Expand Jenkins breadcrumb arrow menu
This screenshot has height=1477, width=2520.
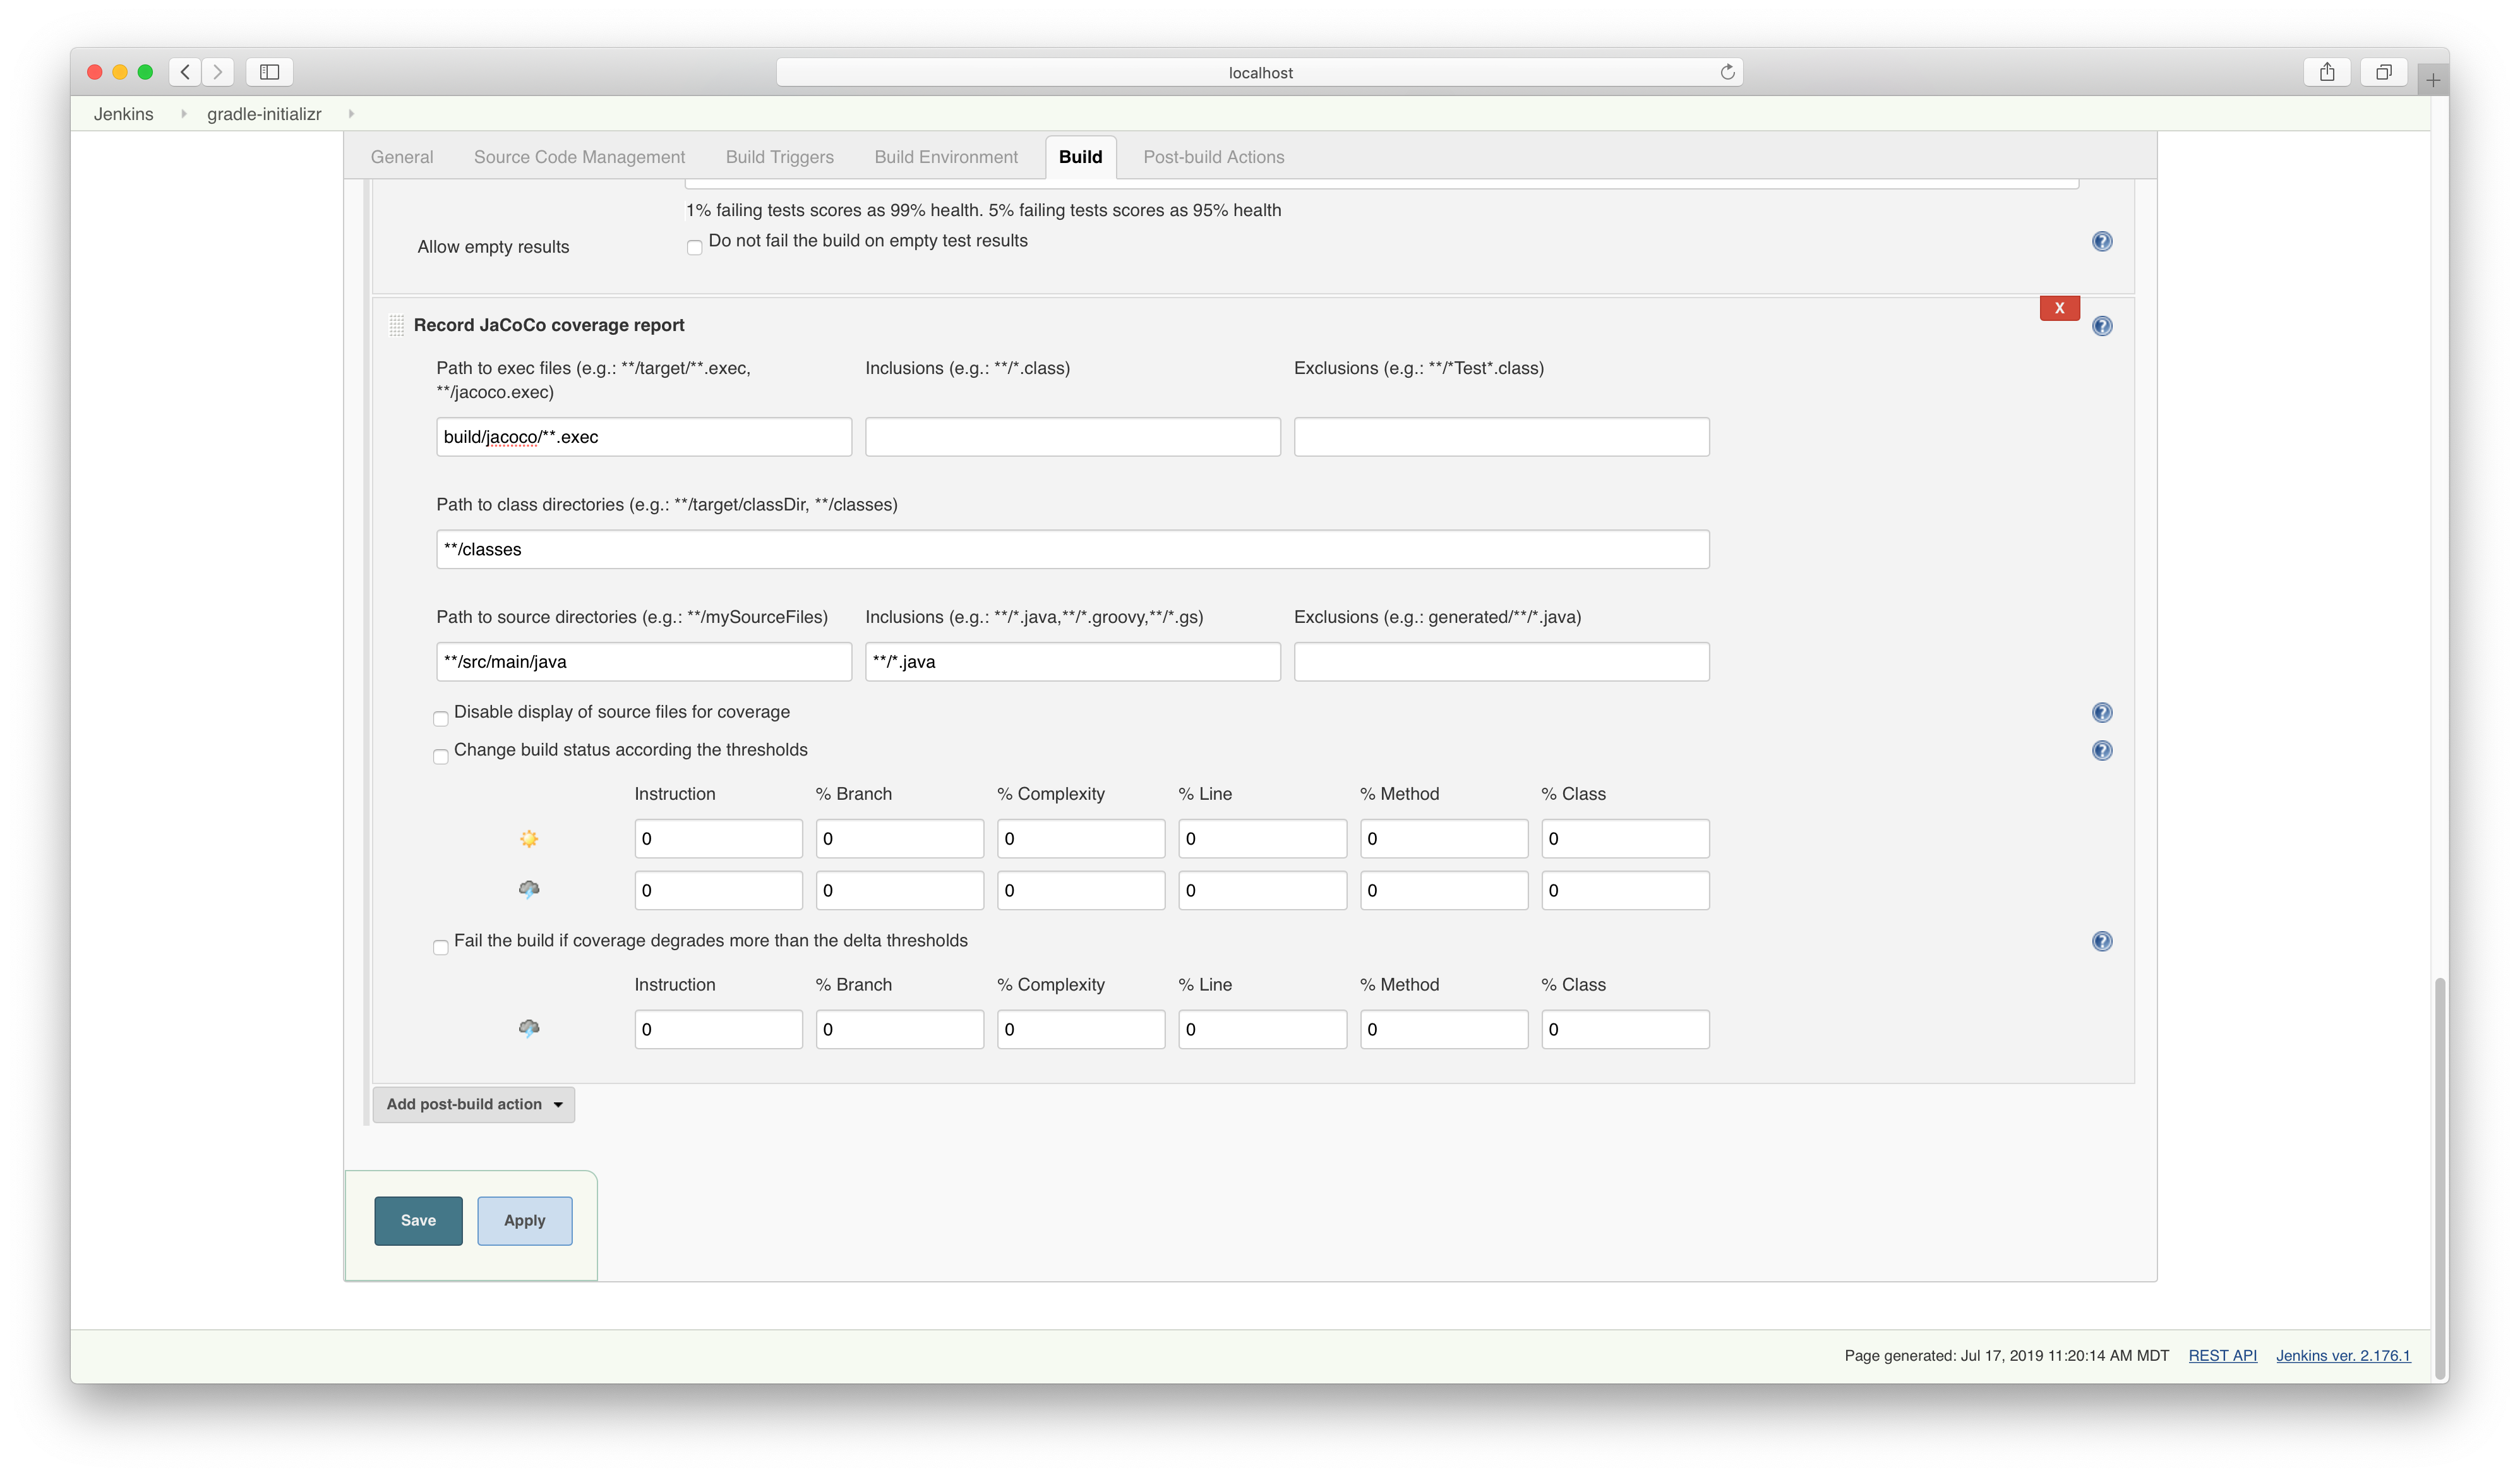tap(184, 114)
